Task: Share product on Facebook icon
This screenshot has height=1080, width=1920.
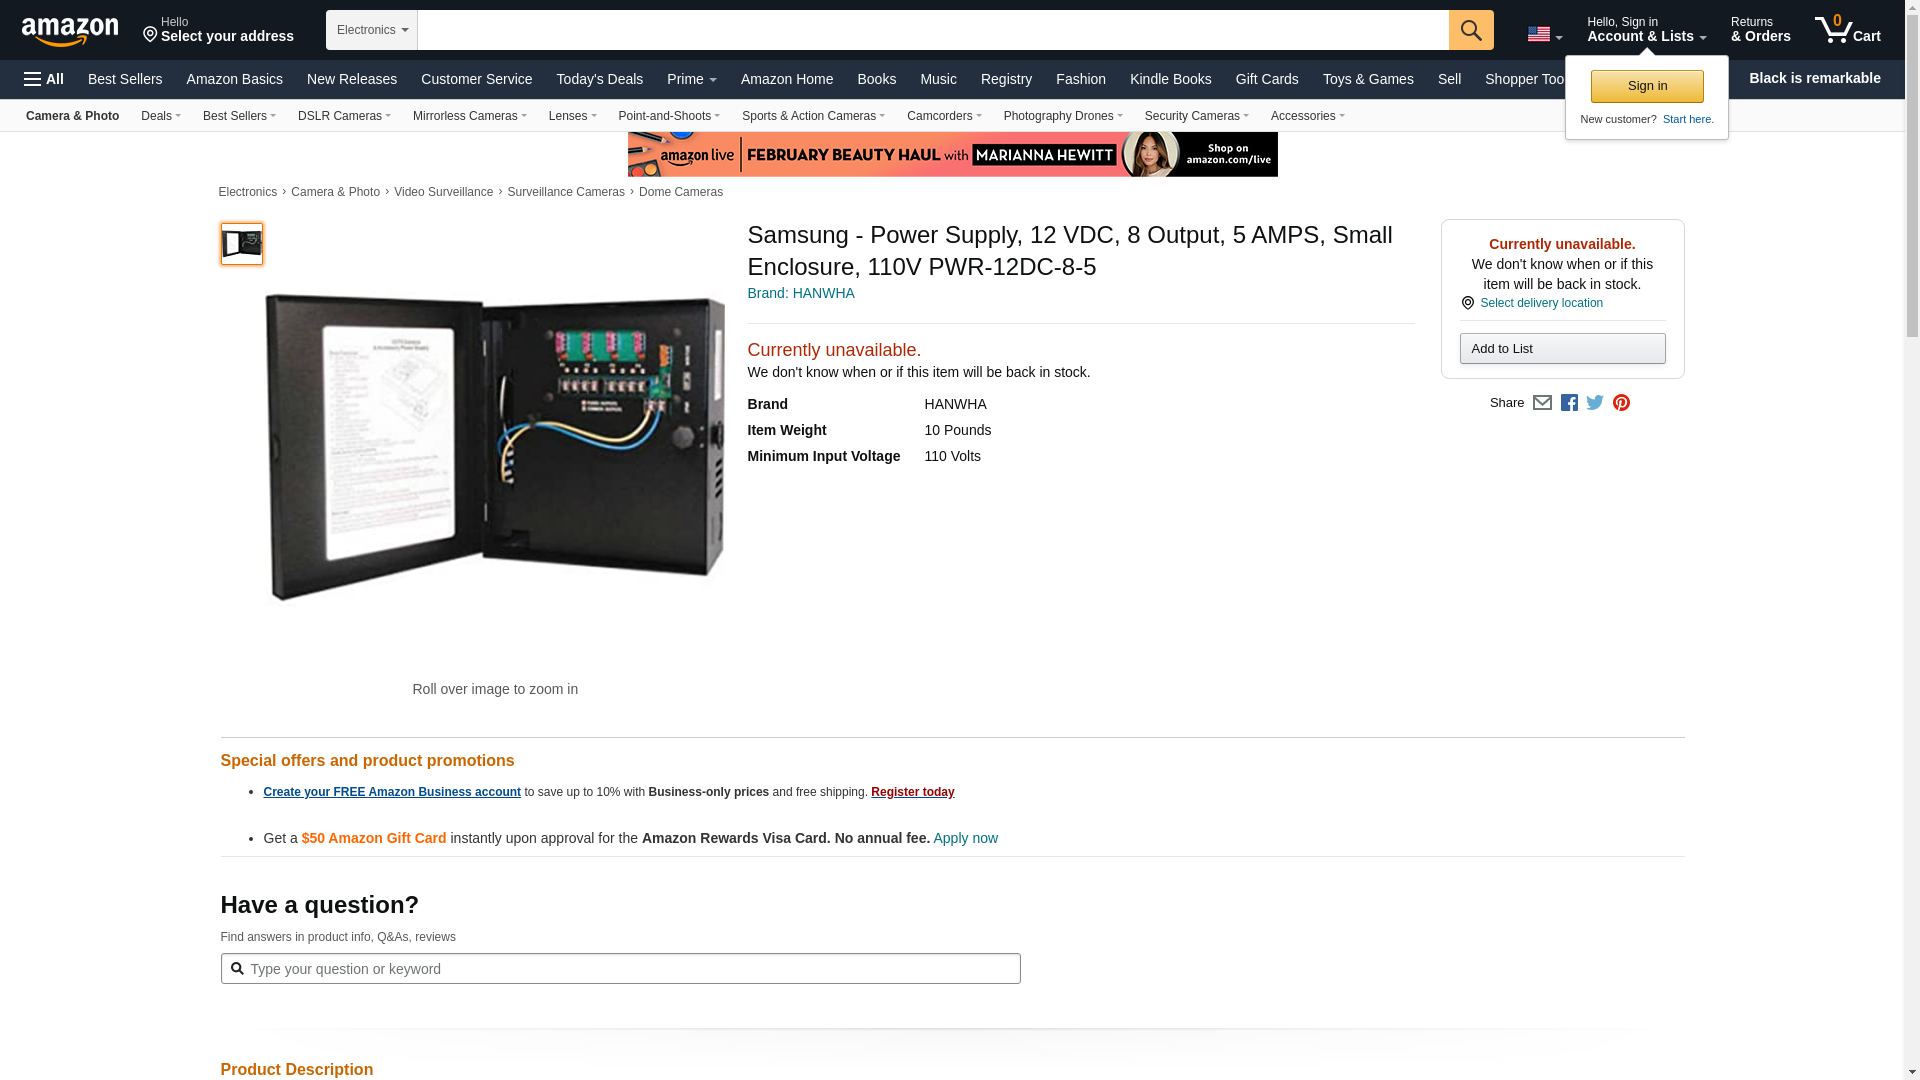Action: tap(1569, 403)
